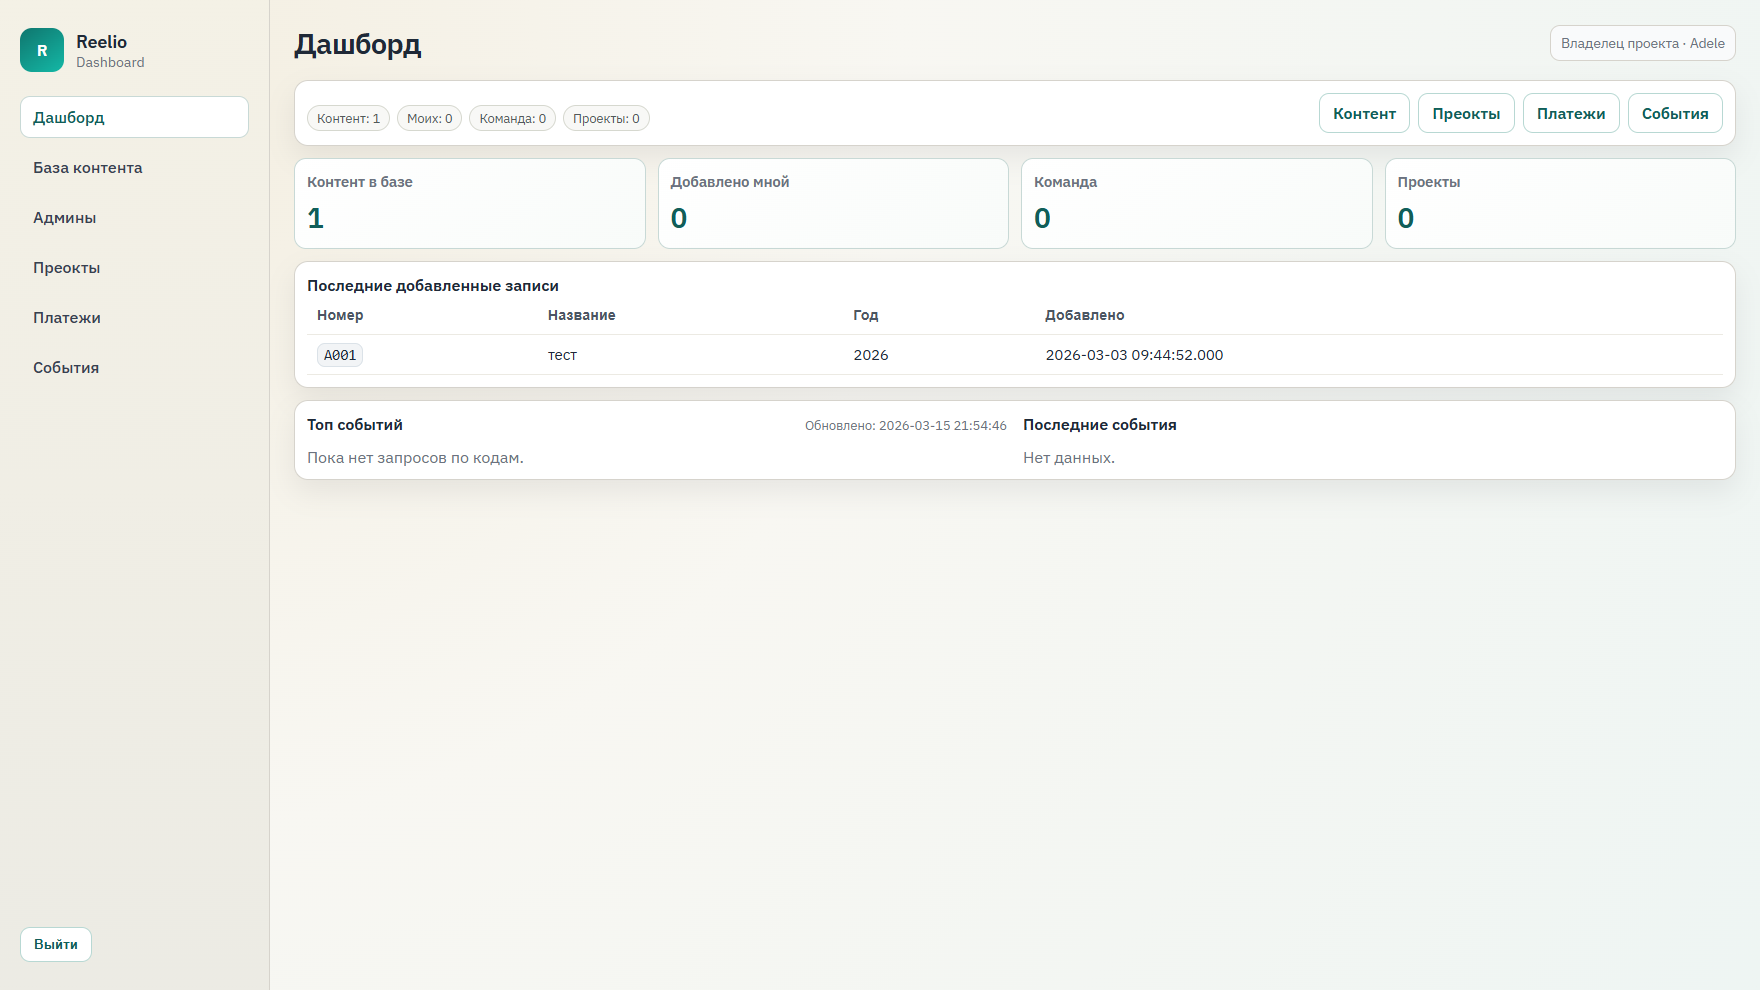Screen dimensions: 1760x990
Task: Click the Преокты button in the toolbar
Action: tap(1466, 113)
